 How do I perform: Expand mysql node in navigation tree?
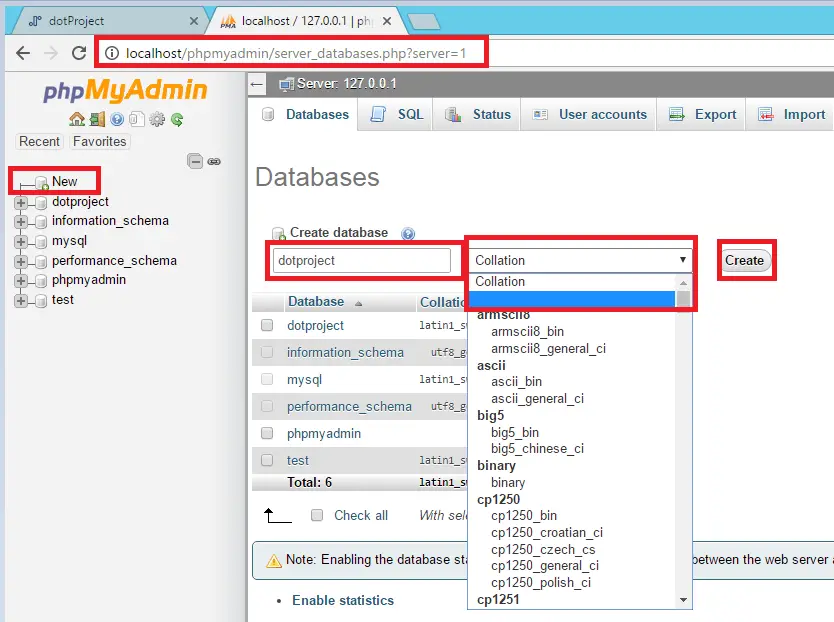click(21, 242)
